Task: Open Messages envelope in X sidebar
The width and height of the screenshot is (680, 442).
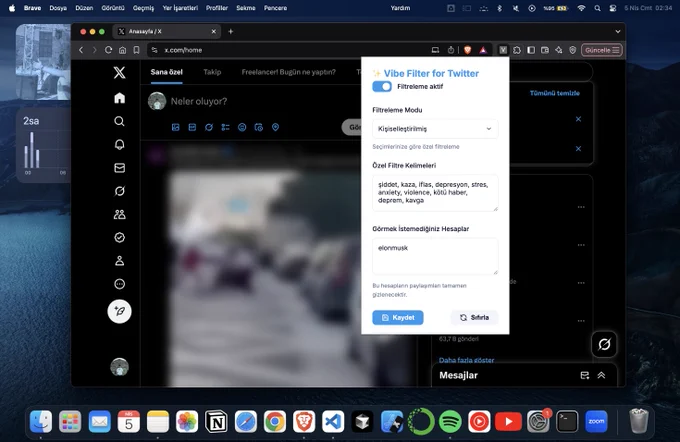Action: 120,168
